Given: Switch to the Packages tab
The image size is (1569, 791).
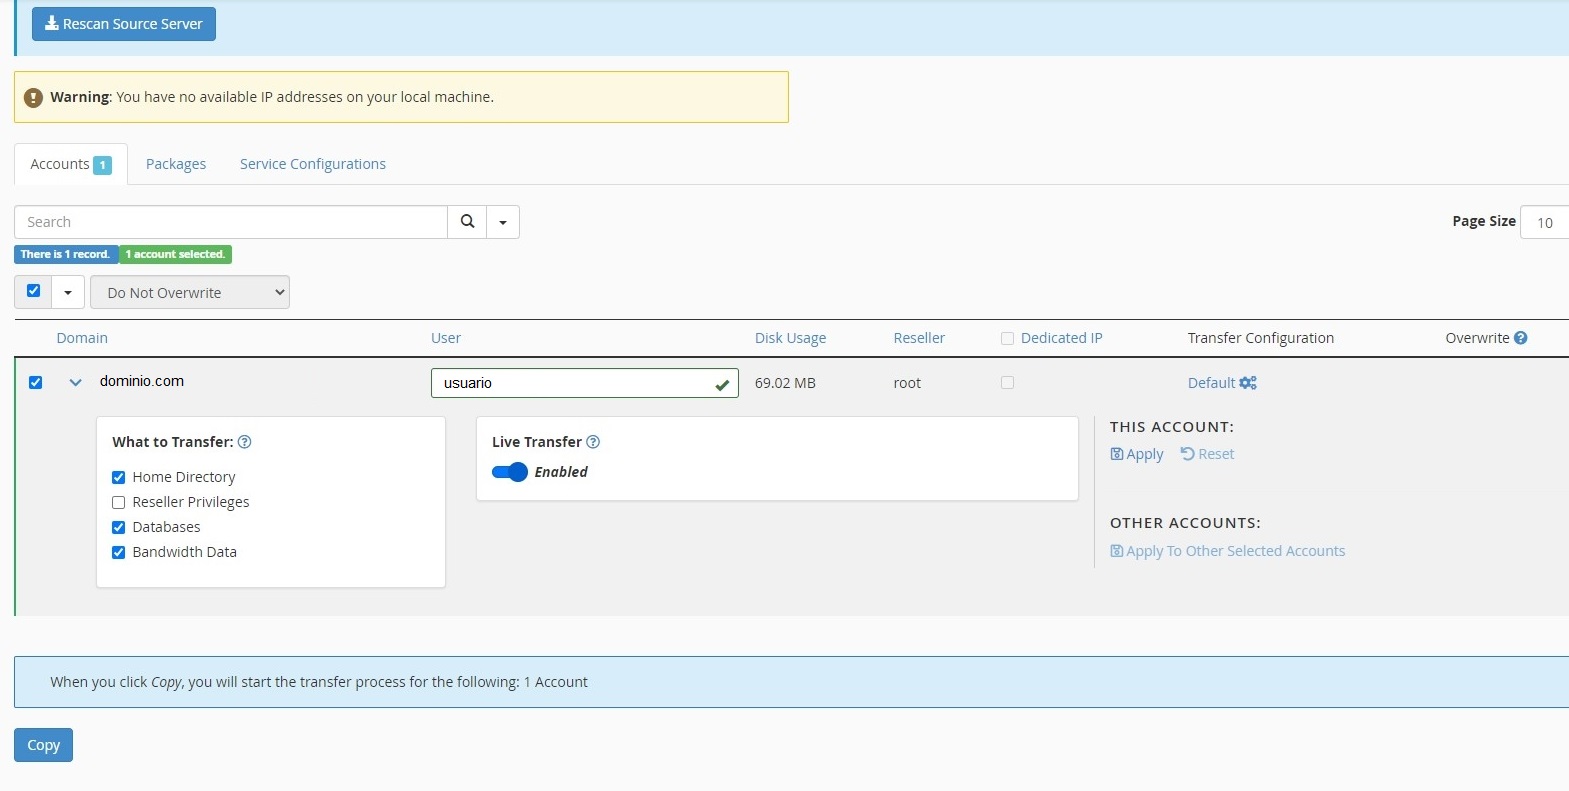Looking at the screenshot, I should coord(176,164).
